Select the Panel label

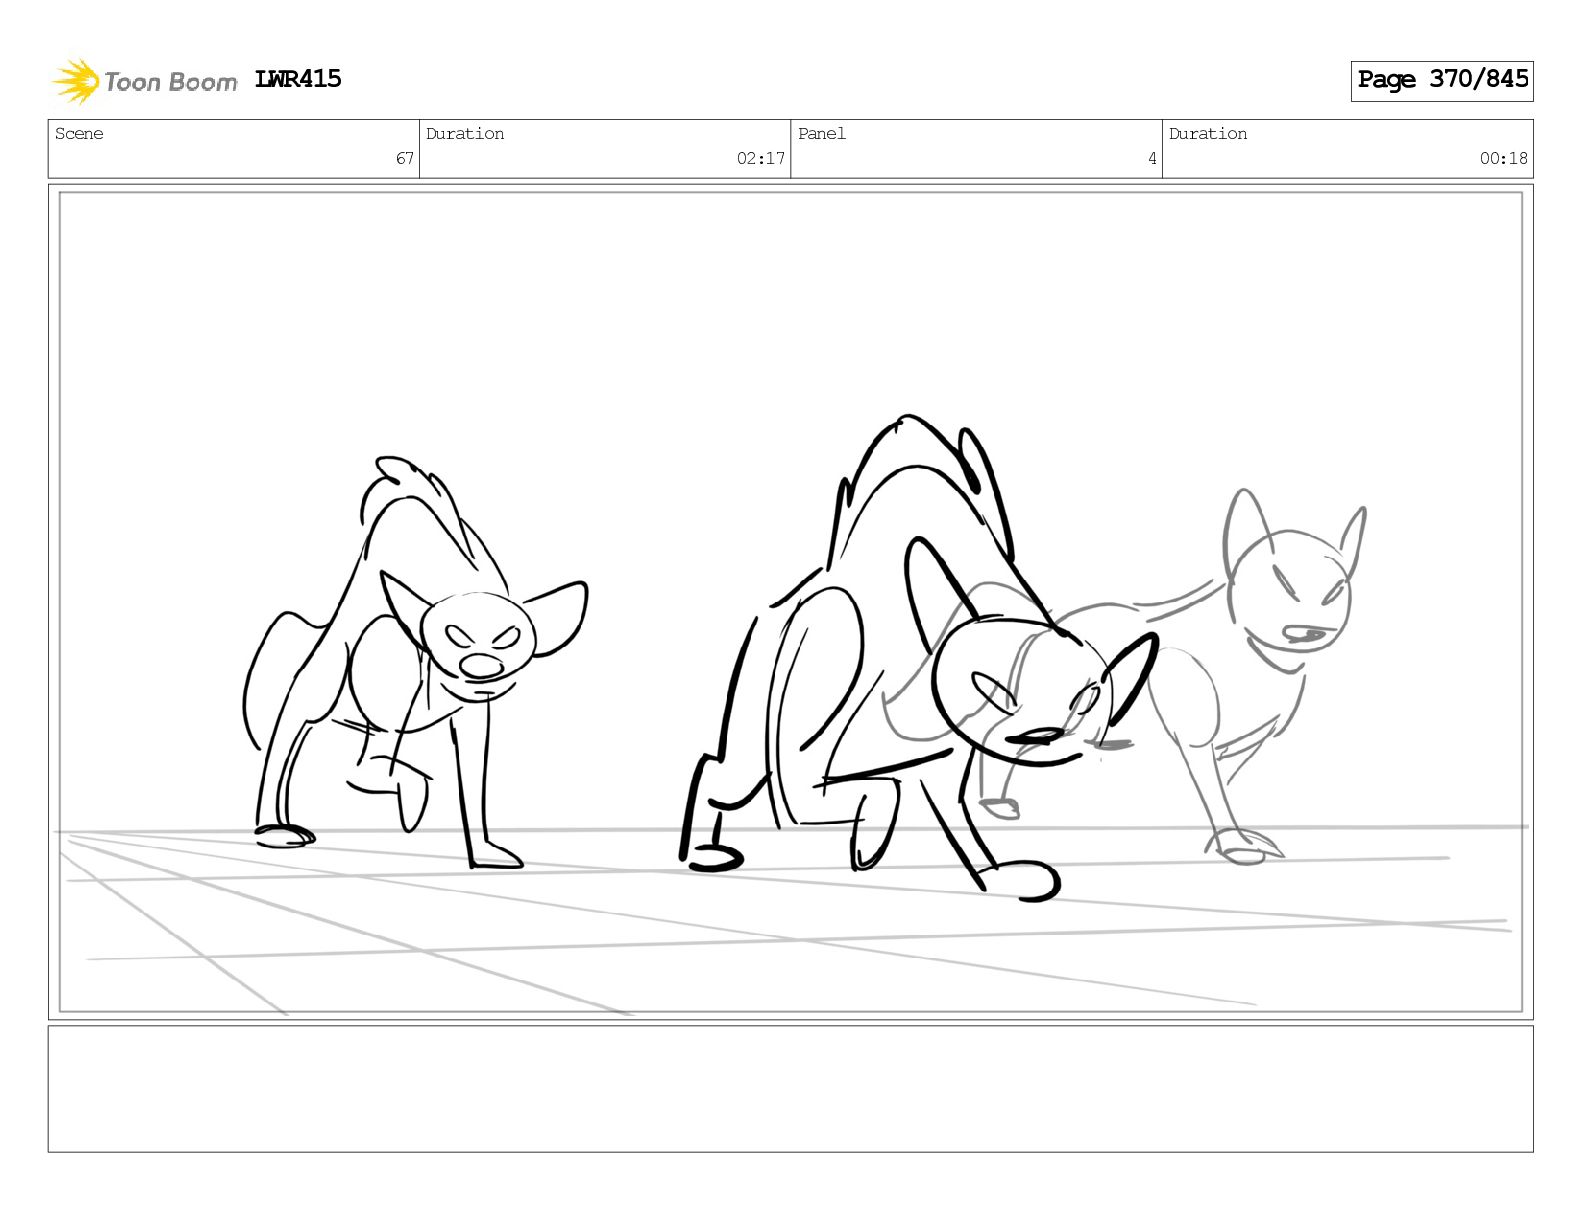click(x=821, y=134)
